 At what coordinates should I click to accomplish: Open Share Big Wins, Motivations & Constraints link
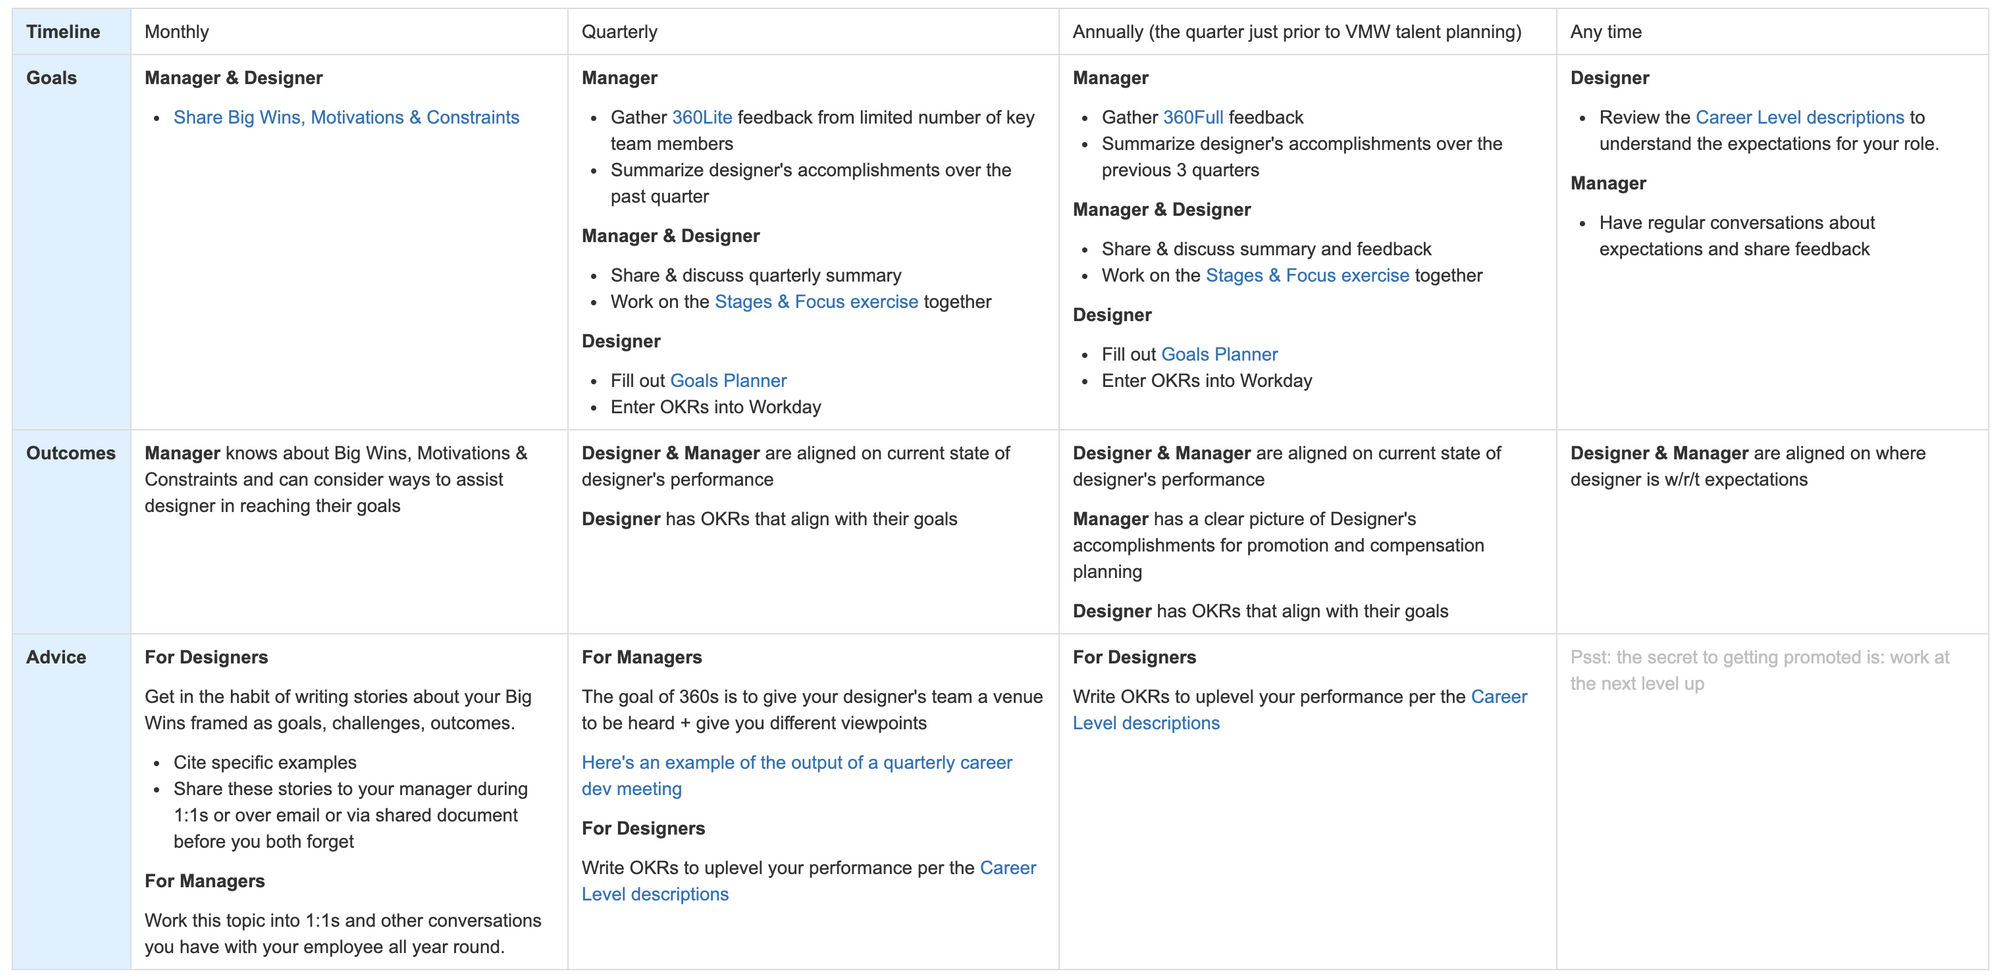pyautogui.click(x=346, y=117)
